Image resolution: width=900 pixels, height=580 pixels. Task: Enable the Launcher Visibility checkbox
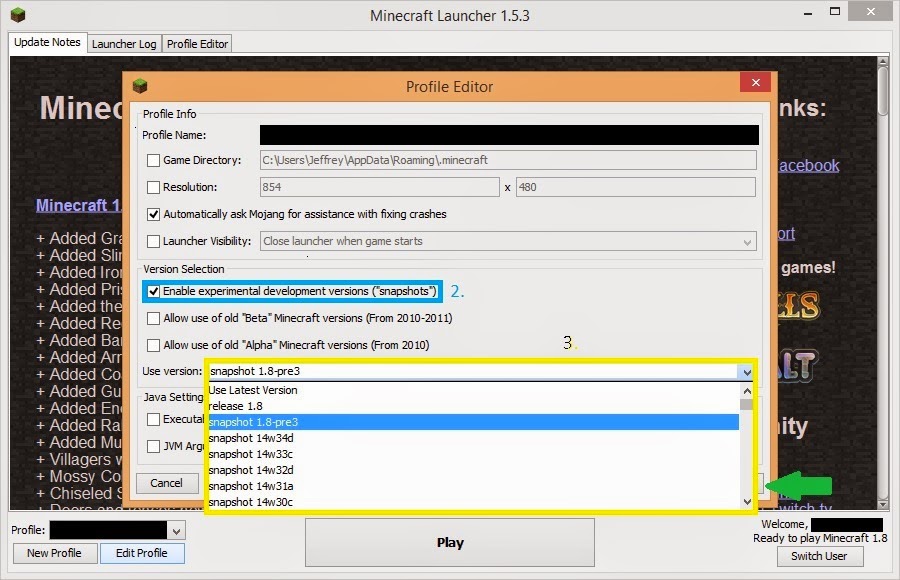click(153, 241)
